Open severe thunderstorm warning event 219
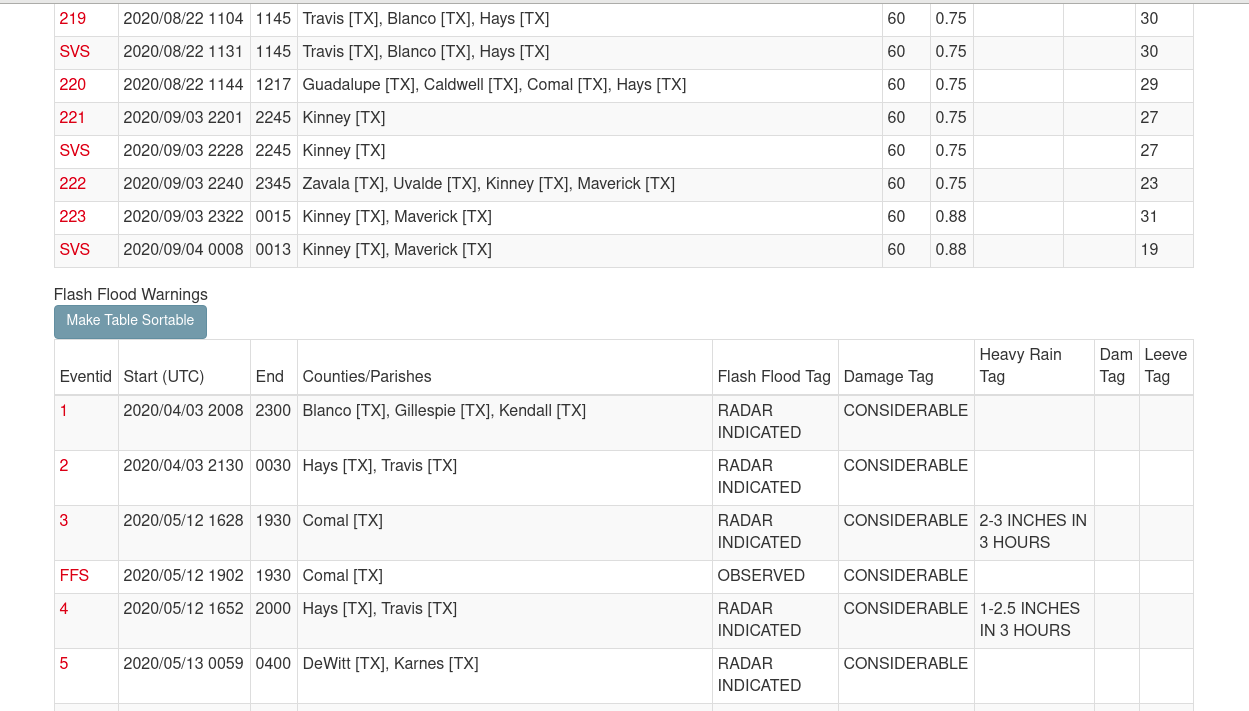This screenshot has width=1249, height=711. coord(73,19)
